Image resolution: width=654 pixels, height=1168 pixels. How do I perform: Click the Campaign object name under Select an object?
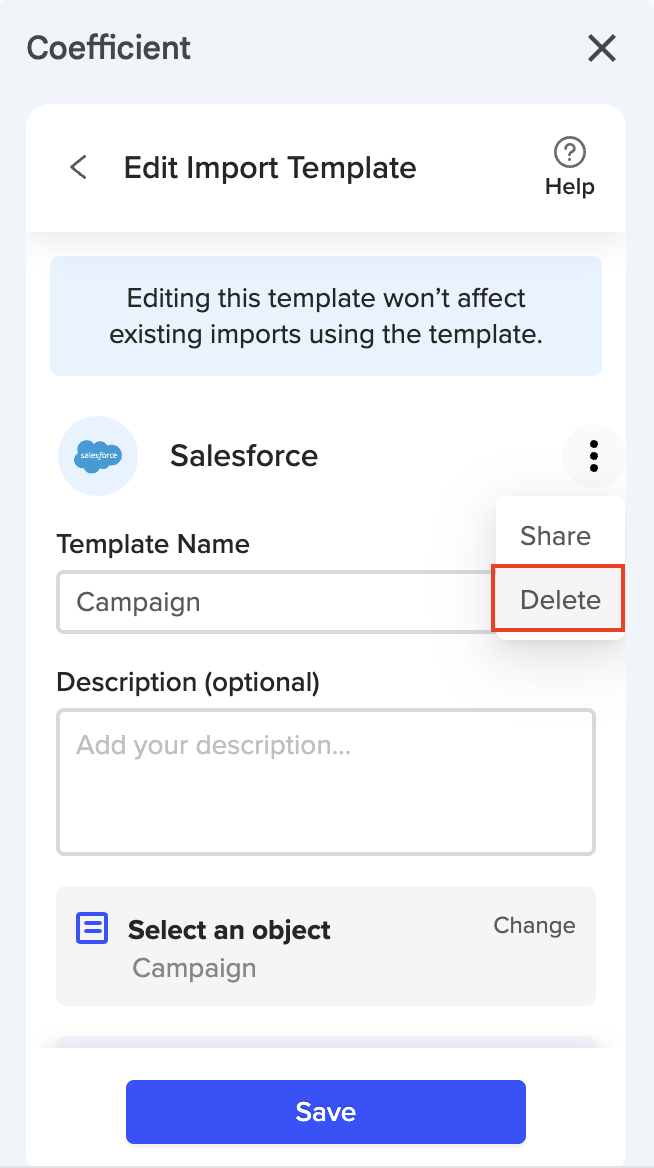[194, 968]
